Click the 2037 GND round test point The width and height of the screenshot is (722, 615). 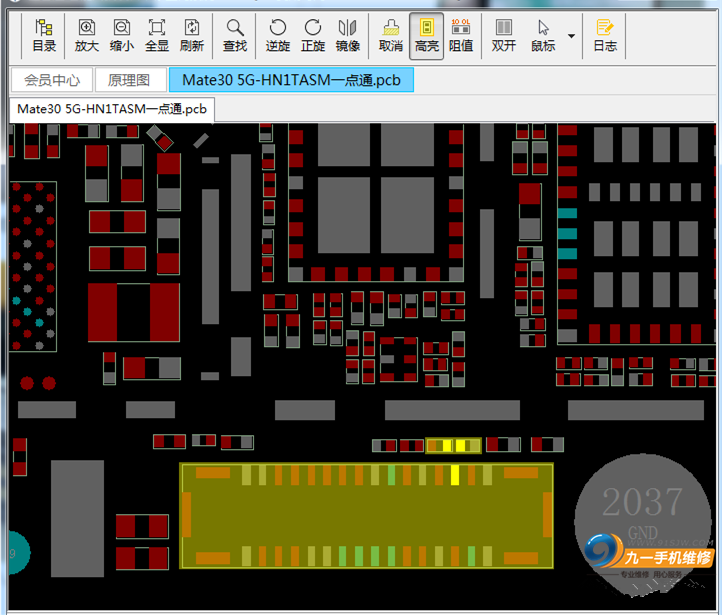[x=643, y=522]
